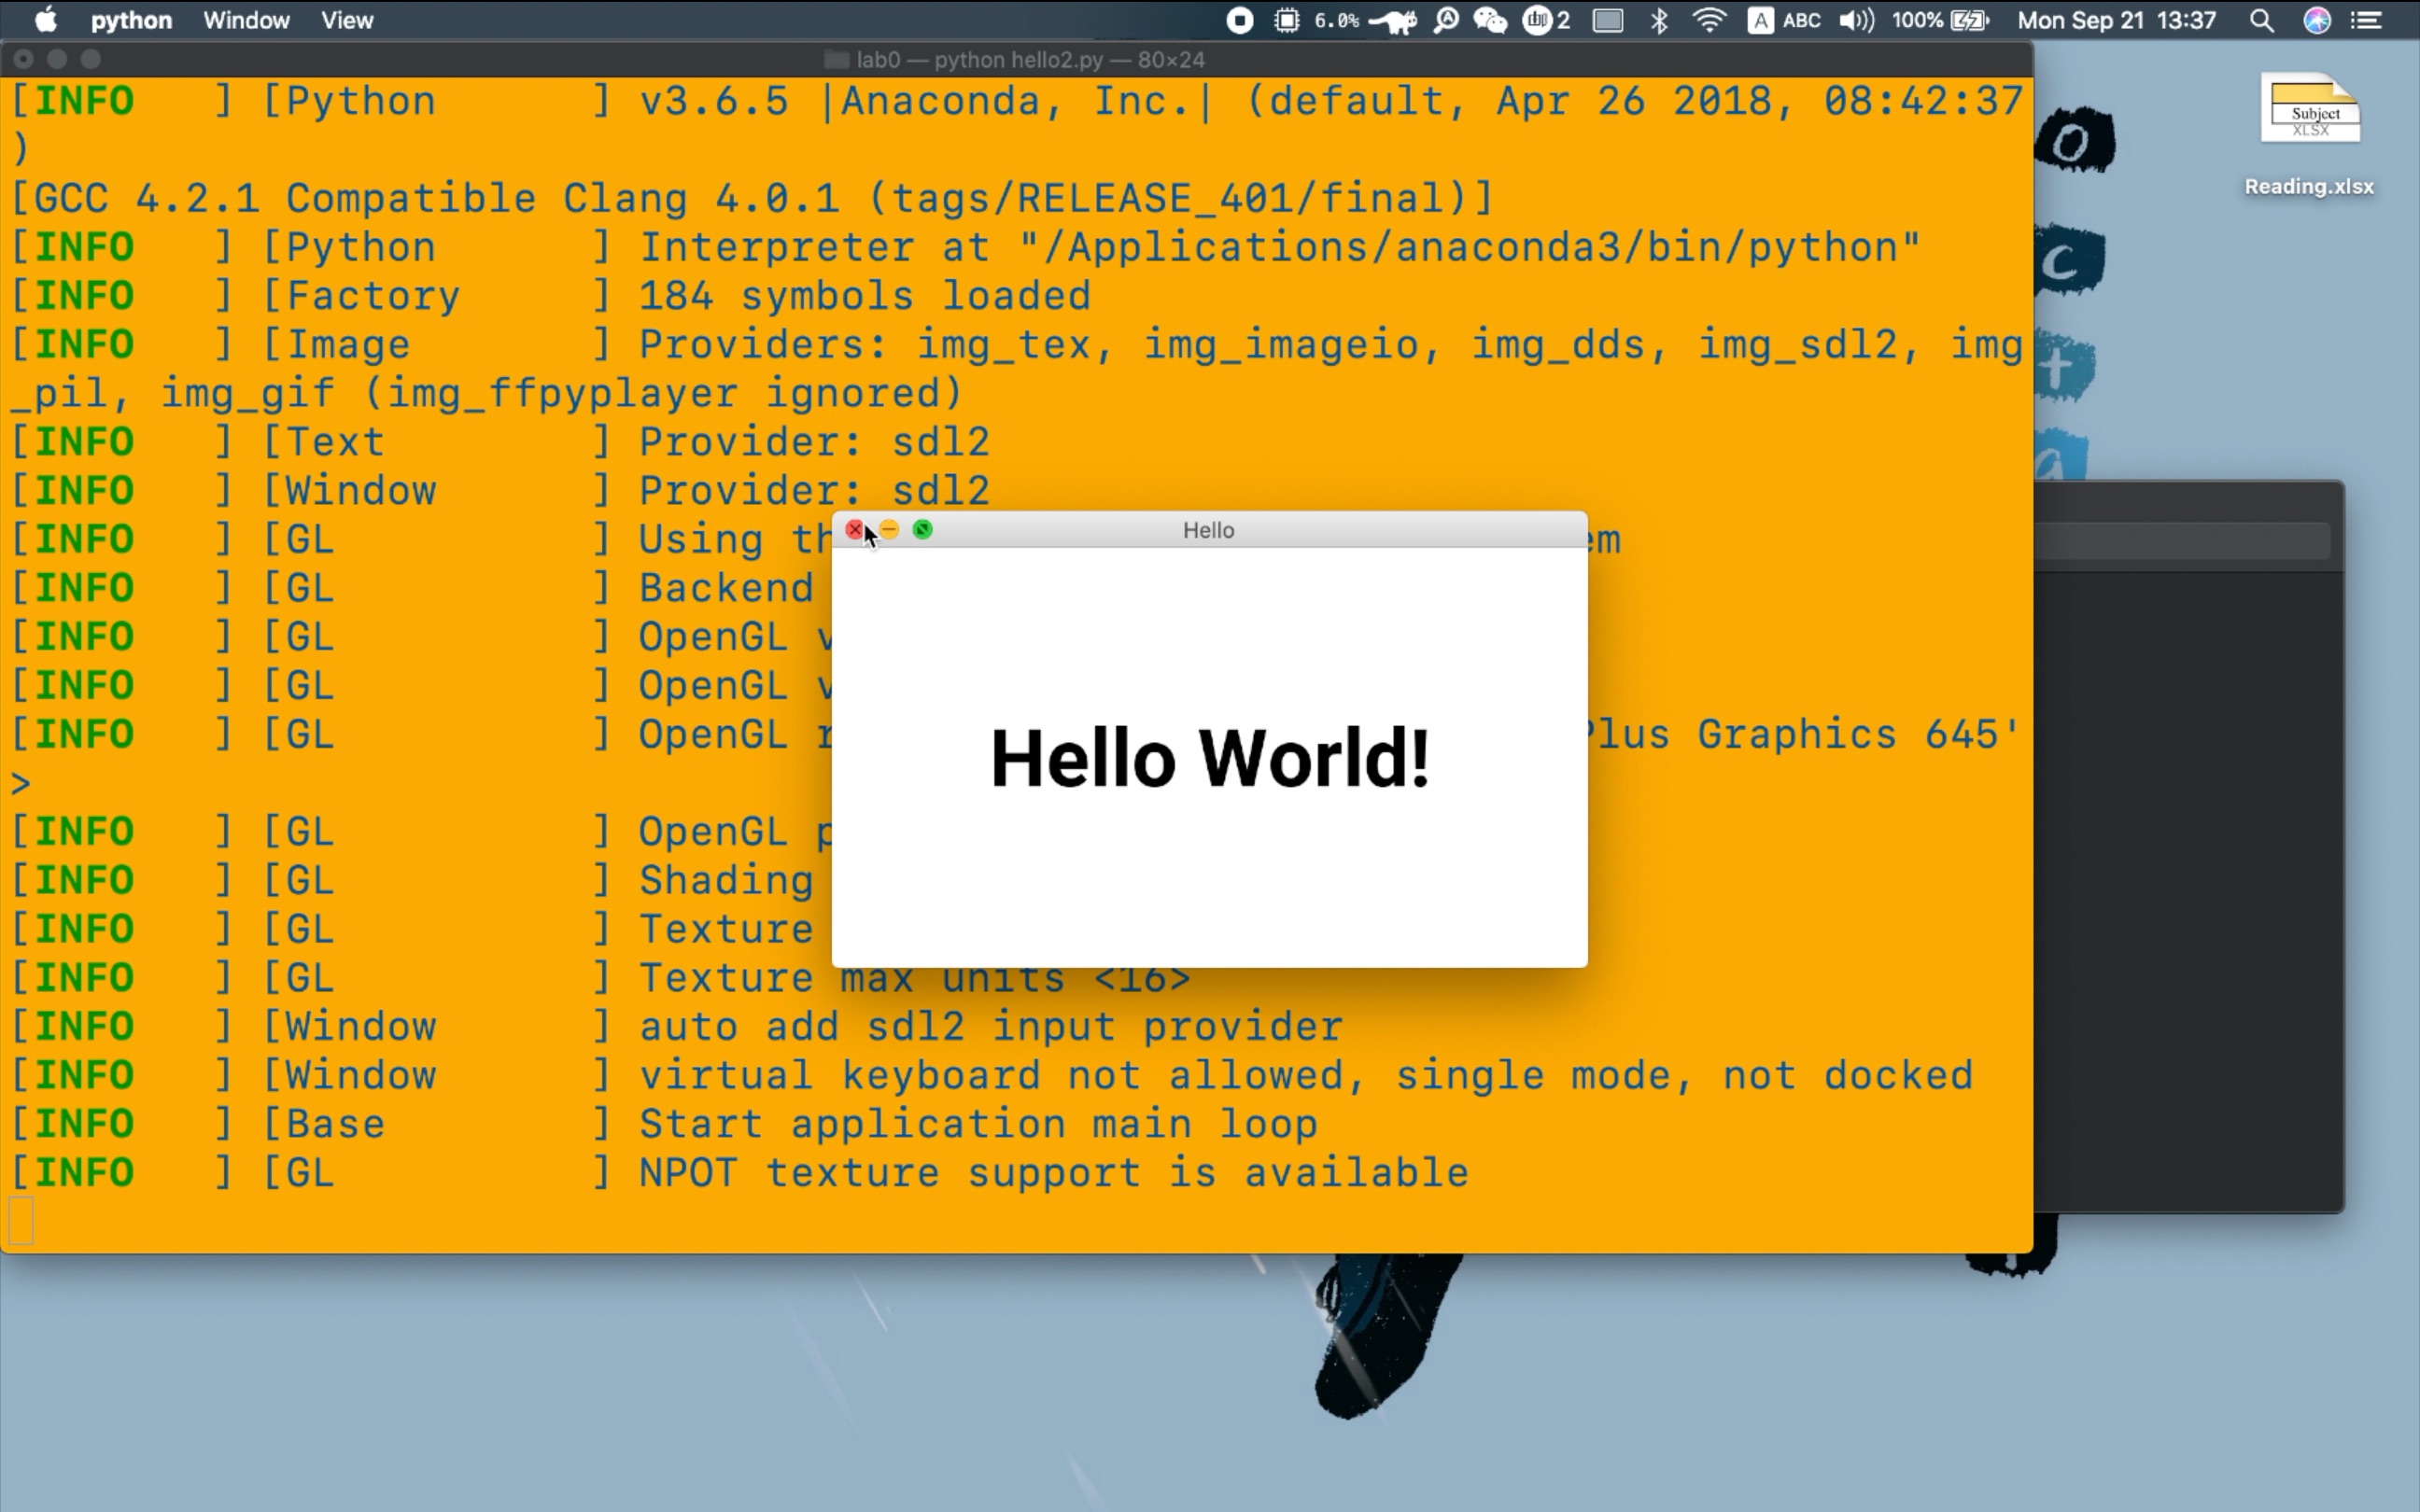Click the volume/speaker icon in menu bar
2420x1512 pixels.
[x=1854, y=21]
